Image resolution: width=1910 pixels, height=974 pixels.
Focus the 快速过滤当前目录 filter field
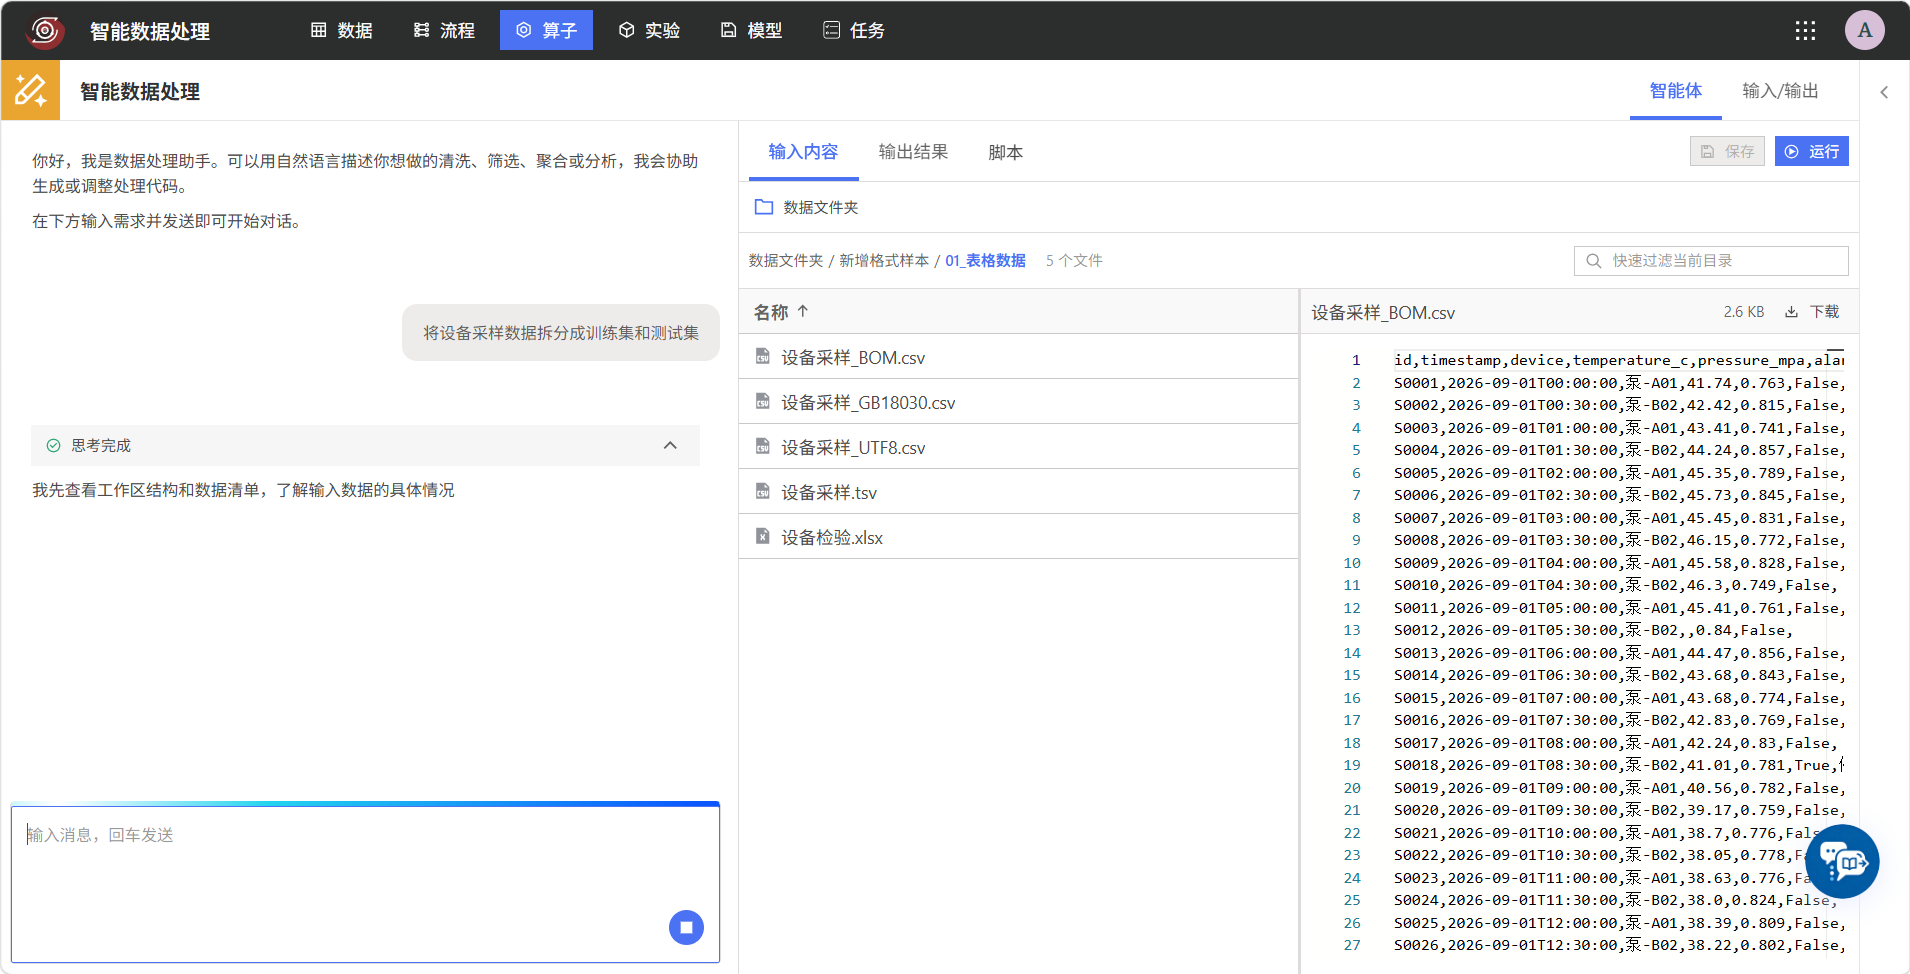pos(1711,261)
